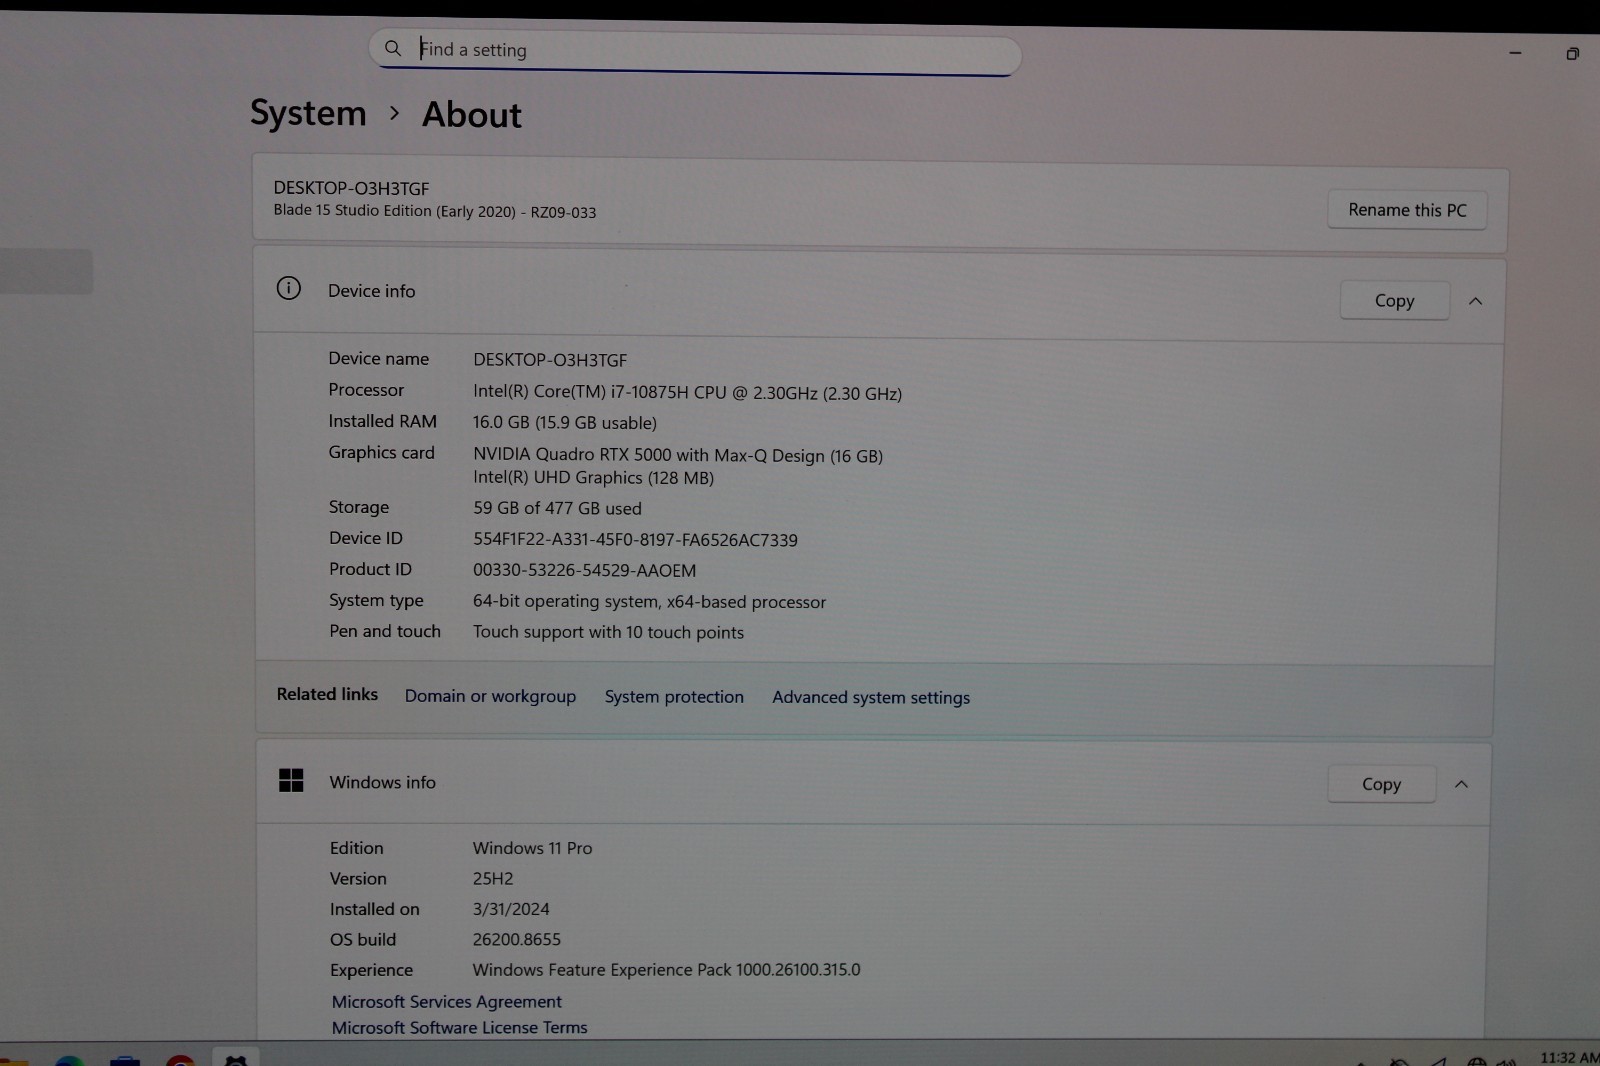Select OS build 26200.8655 value
1600x1066 pixels.
[516, 940]
